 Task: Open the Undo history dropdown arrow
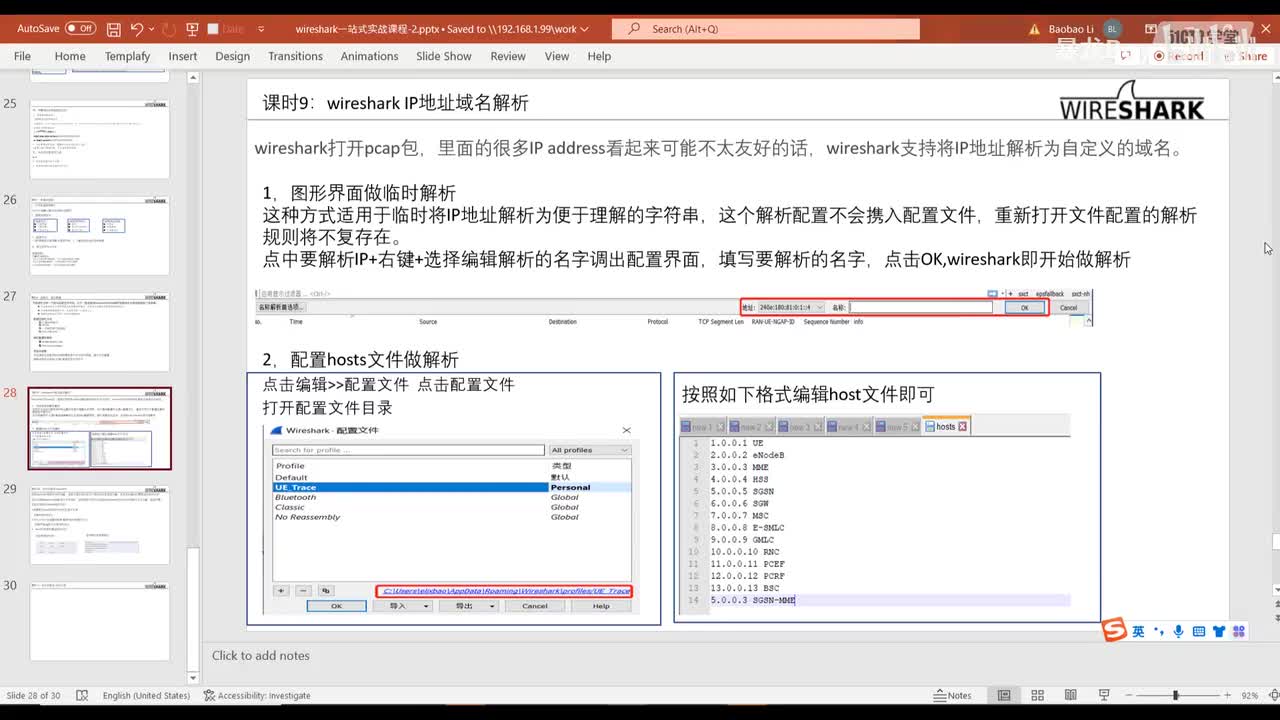point(150,29)
